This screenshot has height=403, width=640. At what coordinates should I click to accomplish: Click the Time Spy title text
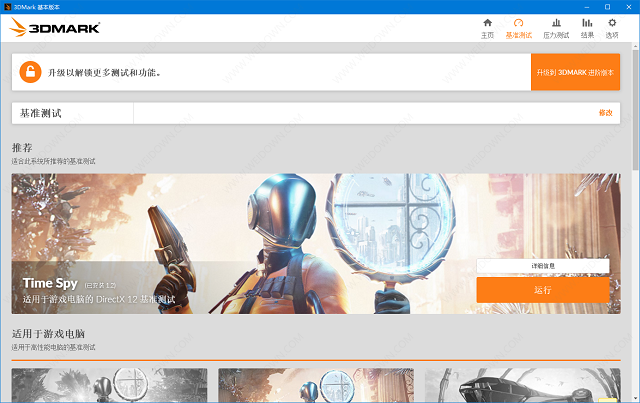point(50,283)
